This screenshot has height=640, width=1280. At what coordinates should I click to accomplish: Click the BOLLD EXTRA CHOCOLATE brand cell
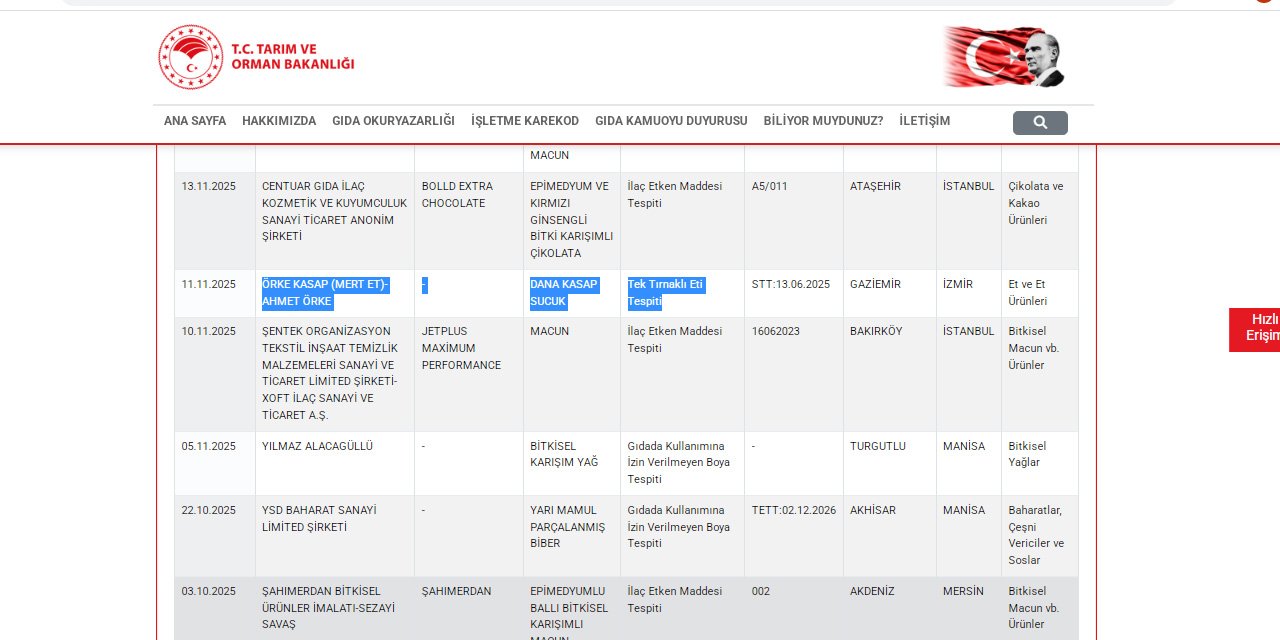coord(457,195)
